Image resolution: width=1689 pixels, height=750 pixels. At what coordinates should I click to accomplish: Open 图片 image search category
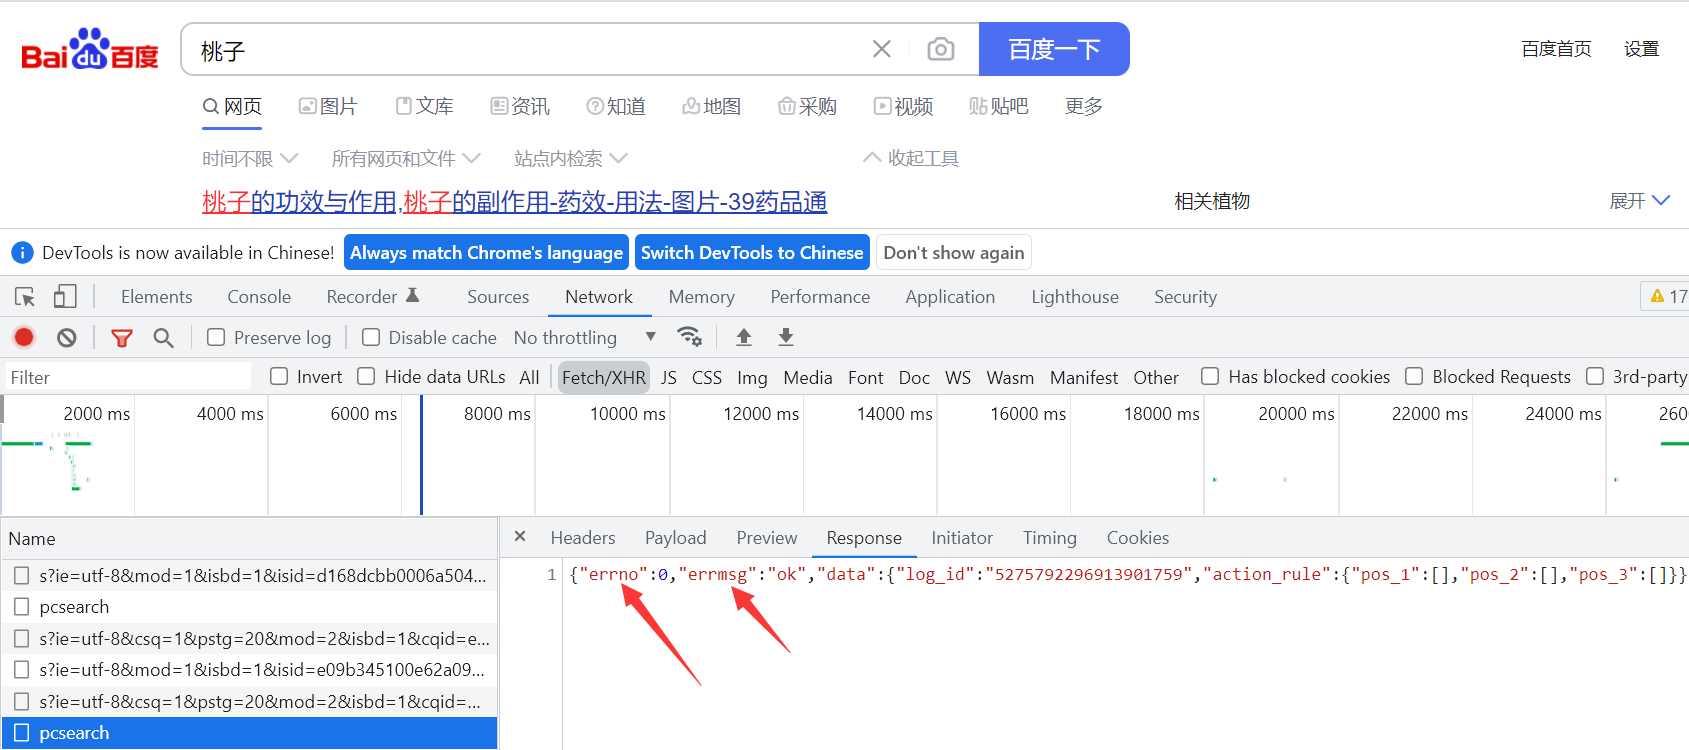coord(328,106)
